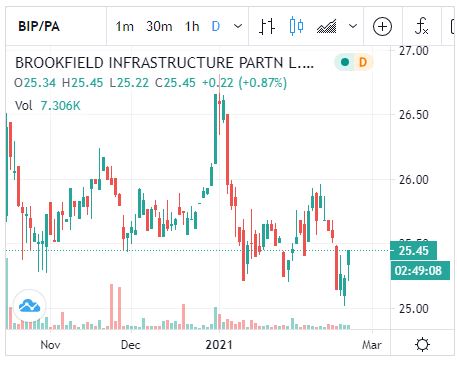Click the green market status dot
The height and width of the screenshot is (366, 457).
pos(345,62)
